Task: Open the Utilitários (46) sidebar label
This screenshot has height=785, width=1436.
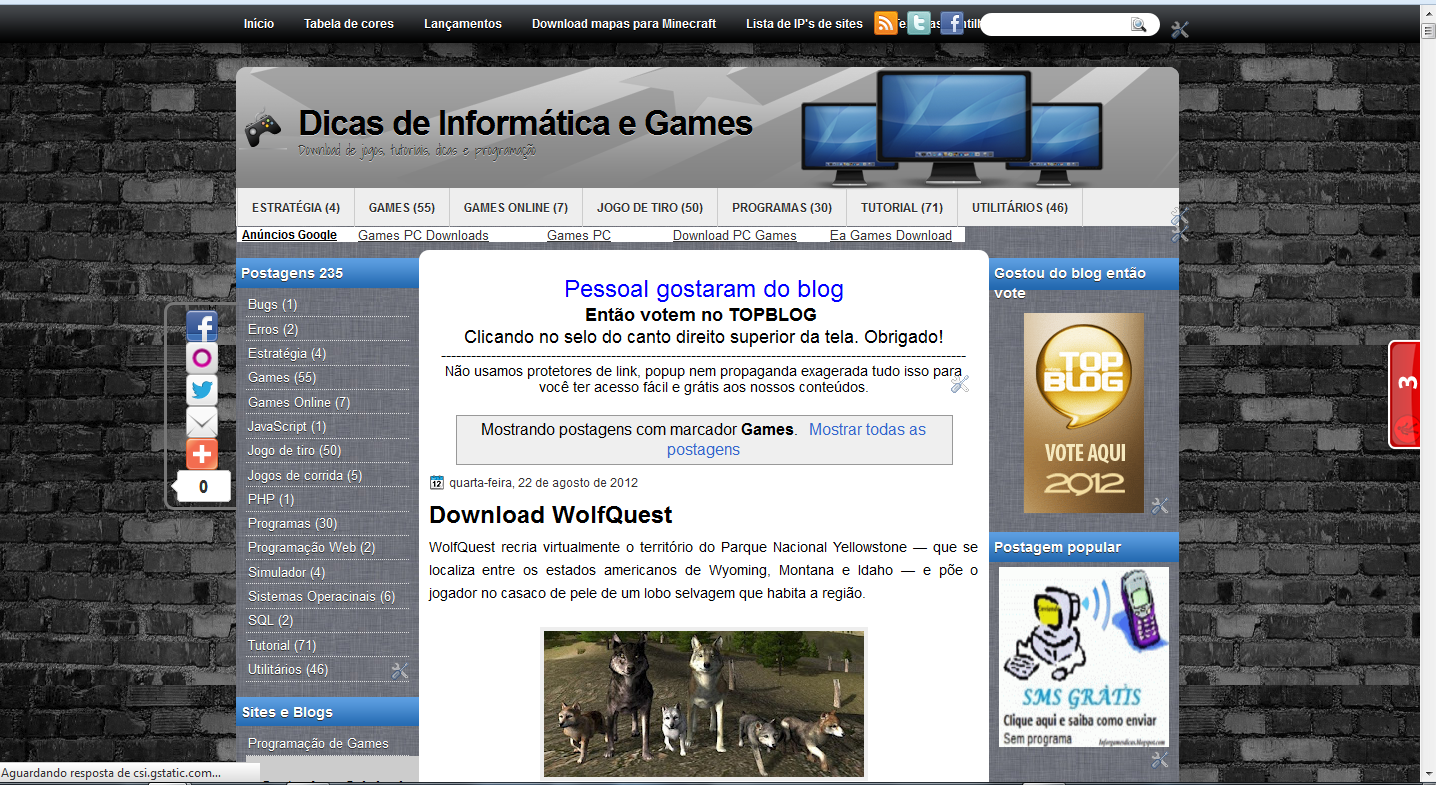Action: pyautogui.click(x=288, y=669)
